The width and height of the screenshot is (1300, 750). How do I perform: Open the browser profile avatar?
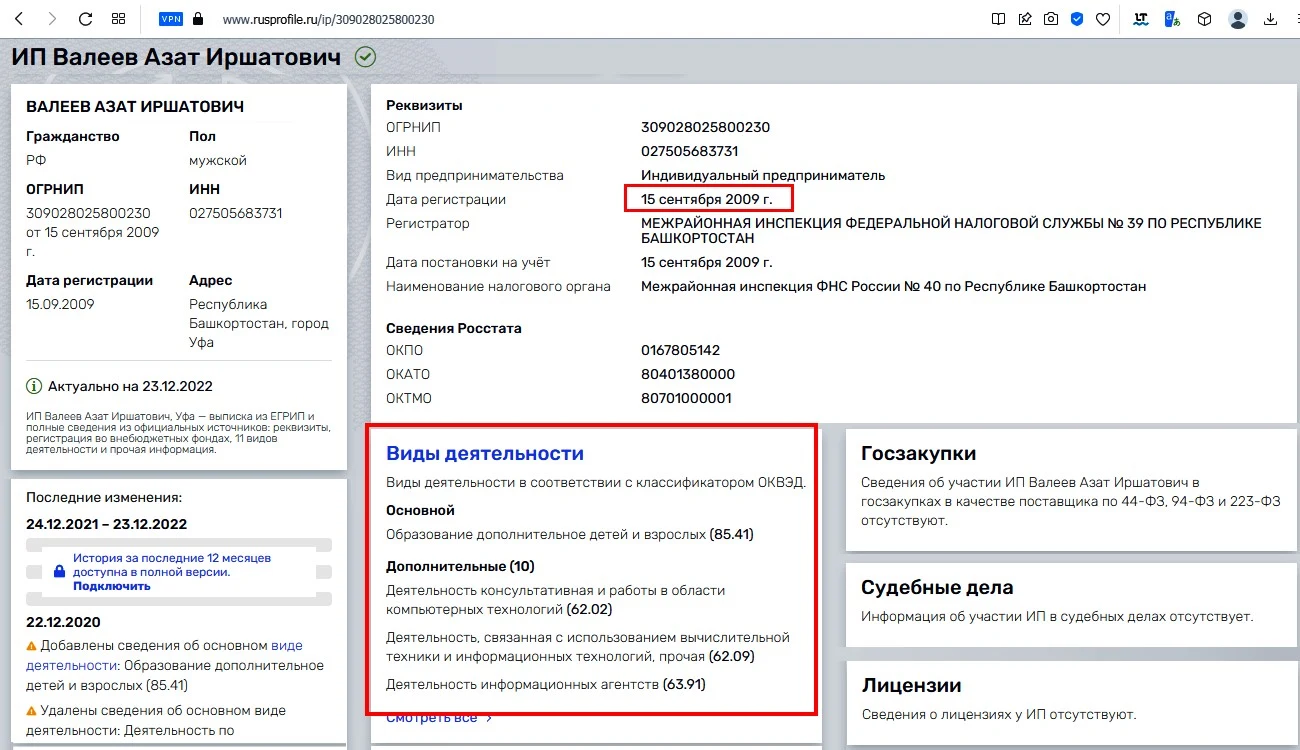[x=1238, y=19]
